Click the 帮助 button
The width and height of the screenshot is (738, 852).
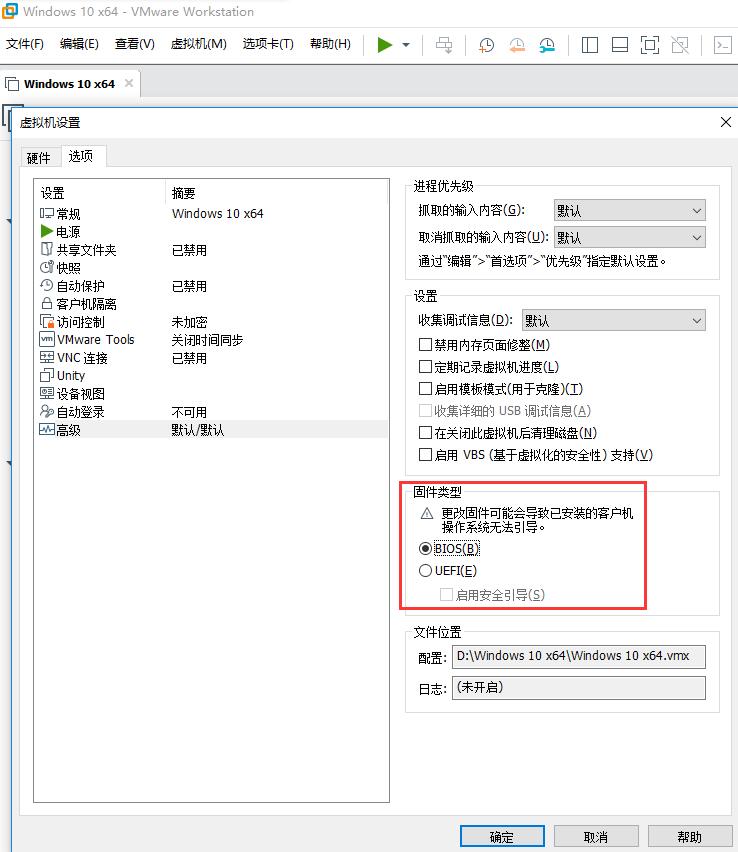(x=690, y=837)
